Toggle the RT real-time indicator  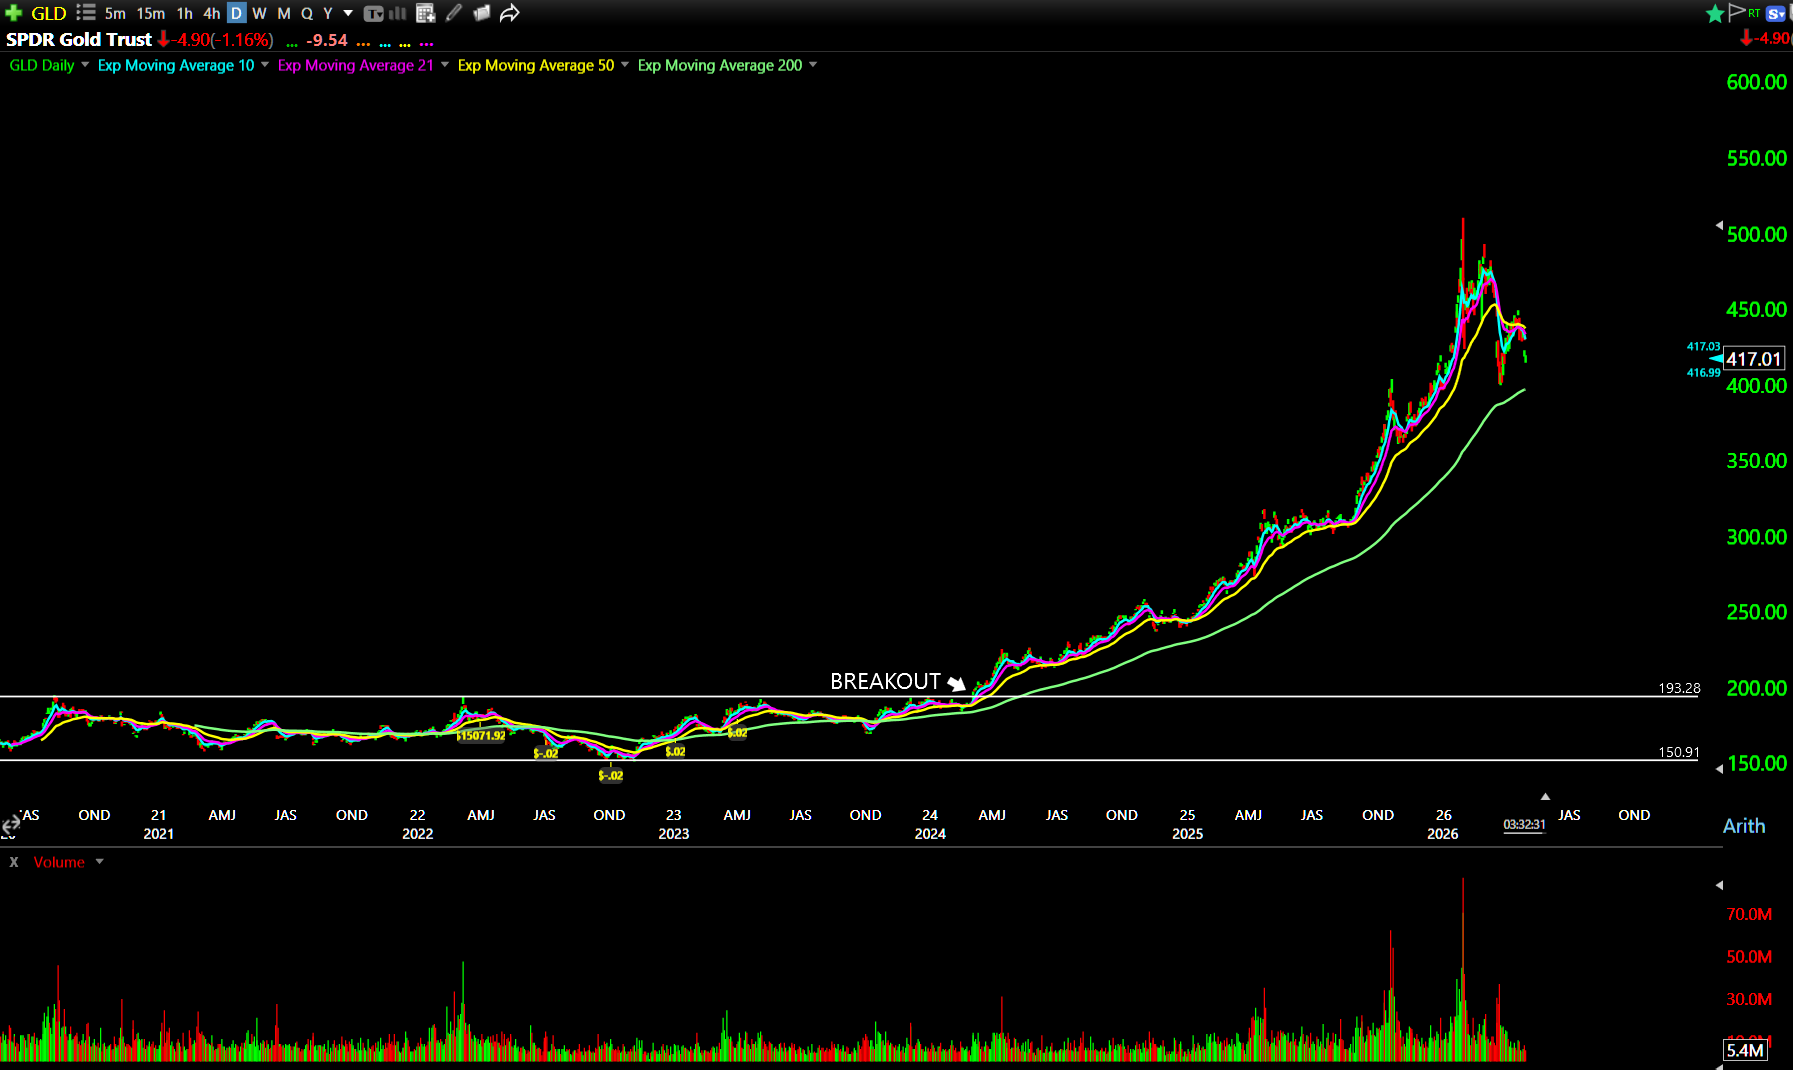[1754, 13]
